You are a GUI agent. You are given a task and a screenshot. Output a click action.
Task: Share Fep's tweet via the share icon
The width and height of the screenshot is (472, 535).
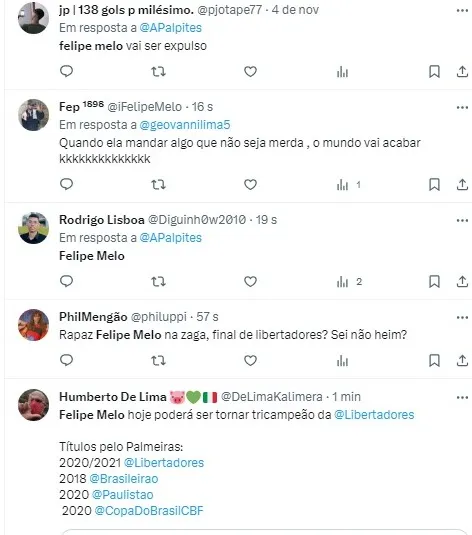[x=462, y=185]
